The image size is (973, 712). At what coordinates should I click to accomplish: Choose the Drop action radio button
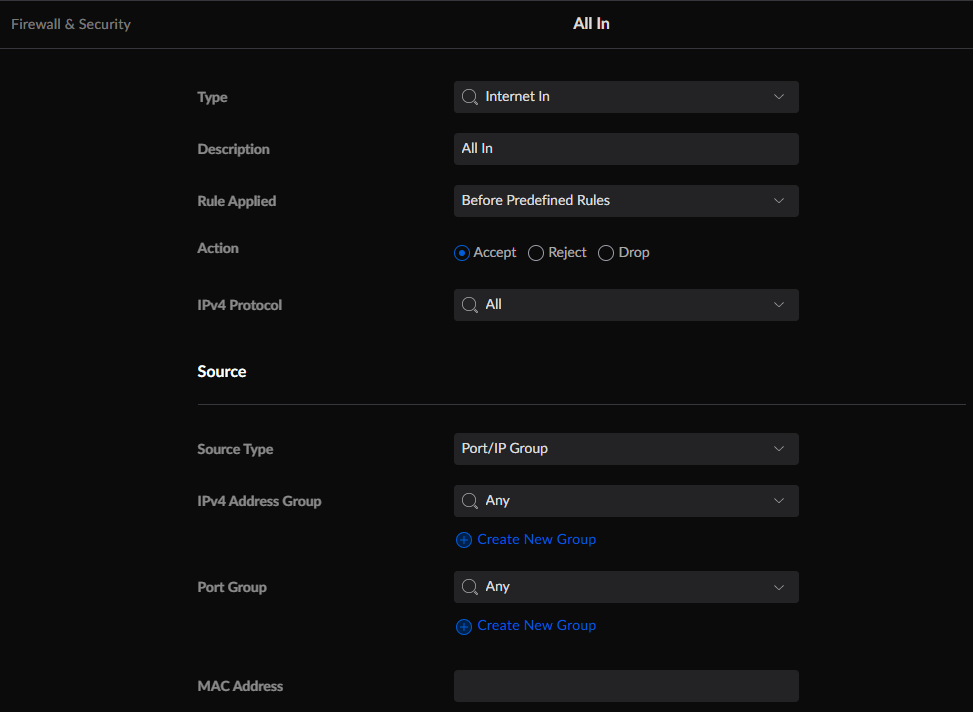606,253
